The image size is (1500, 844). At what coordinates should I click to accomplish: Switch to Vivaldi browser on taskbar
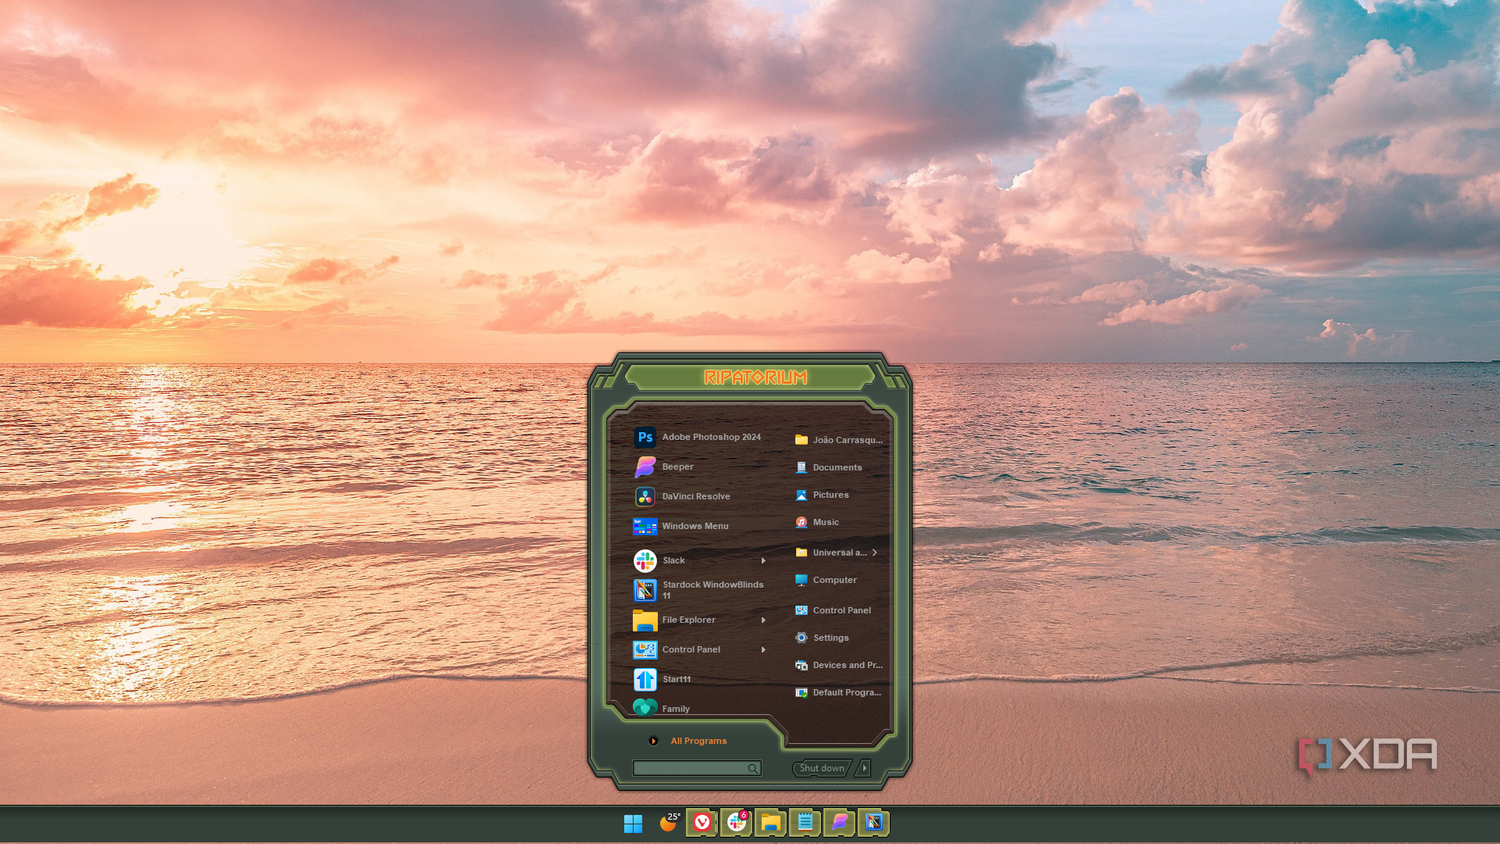pos(702,822)
